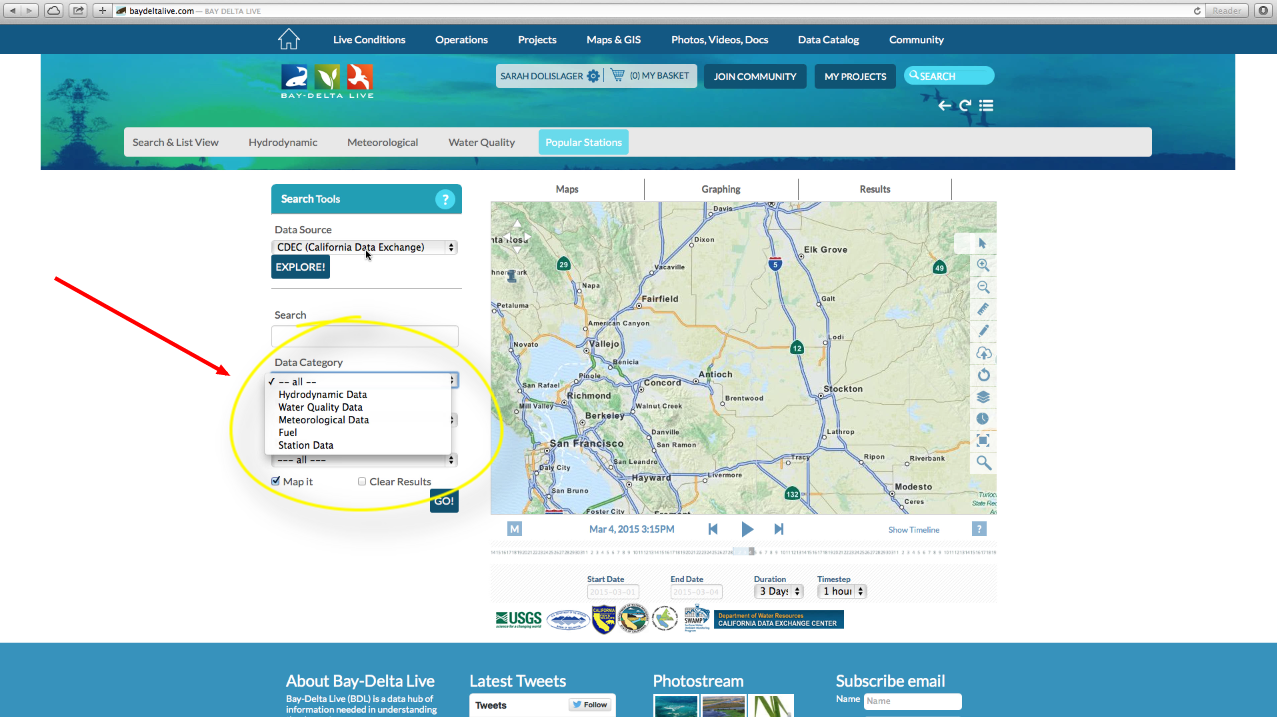Image resolution: width=1277 pixels, height=717 pixels.
Task: Open Data Catalog menu
Action: tap(828, 40)
